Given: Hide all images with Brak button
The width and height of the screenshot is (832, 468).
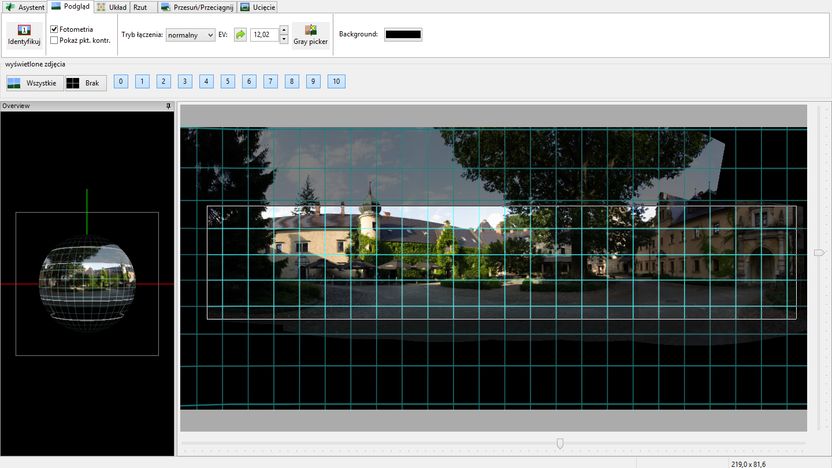Looking at the screenshot, I should click(85, 83).
